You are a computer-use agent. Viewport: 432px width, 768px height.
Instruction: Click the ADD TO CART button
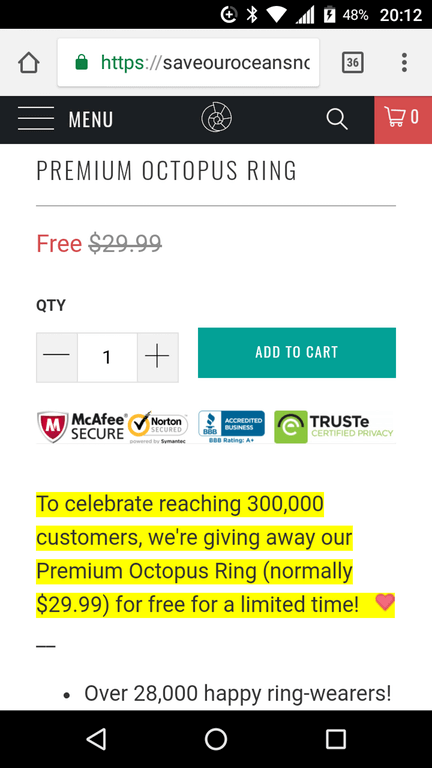tap(297, 353)
